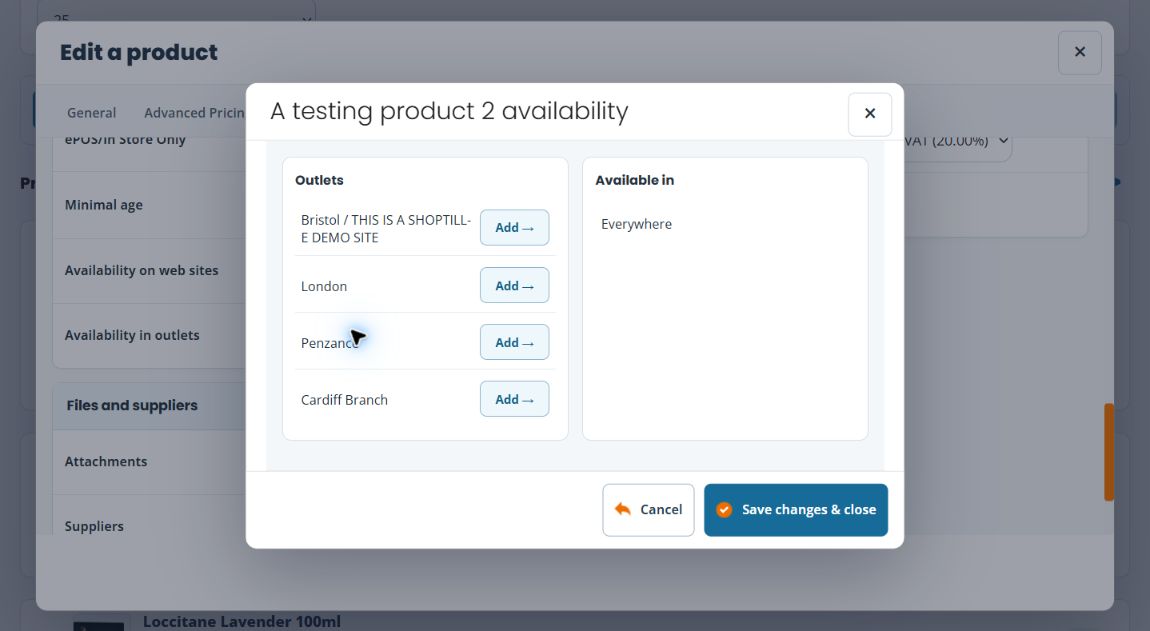
Task: Select the Minimal age row
Action: point(150,205)
